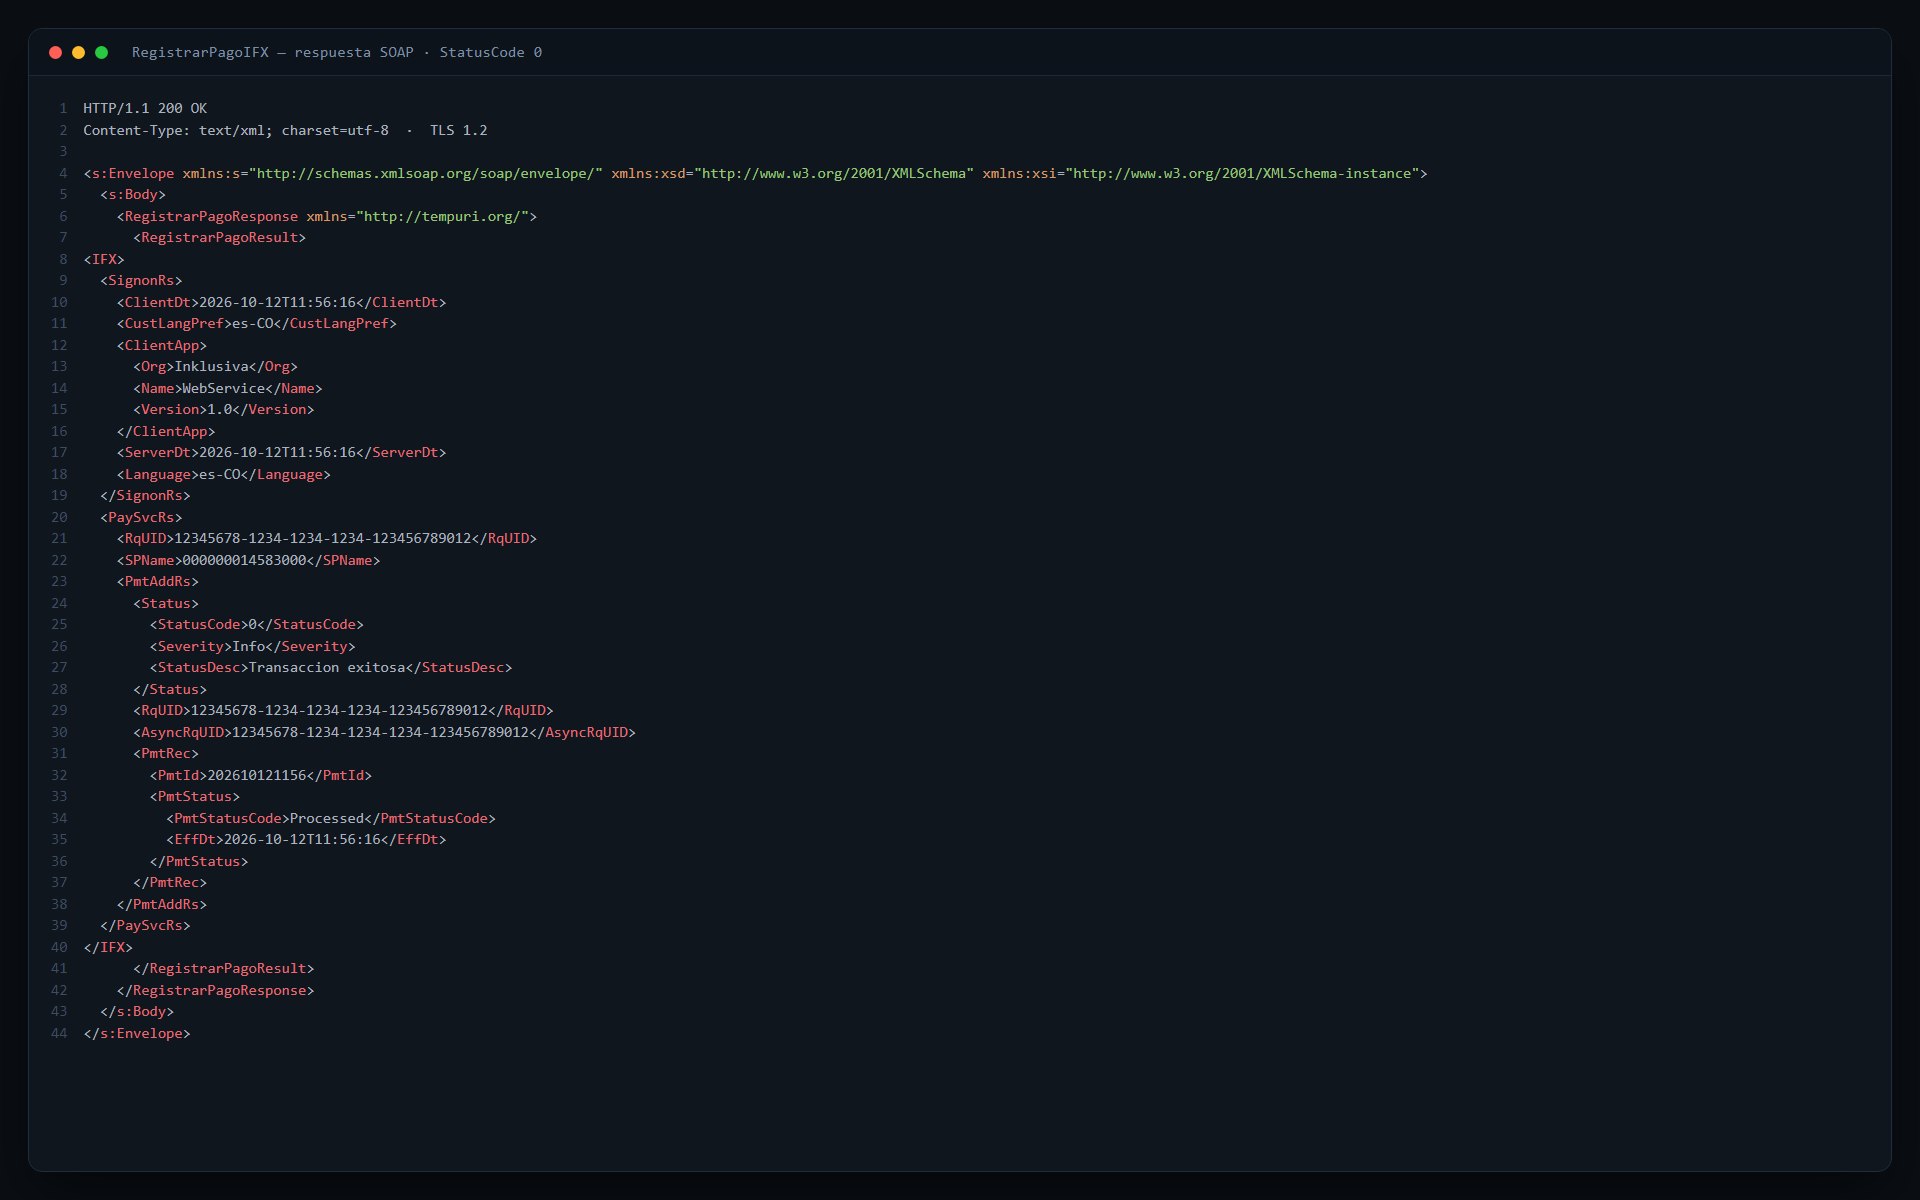Click the closing PaySvcRs tag
Image resolution: width=1920 pixels, height=1200 pixels.
tap(145, 925)
